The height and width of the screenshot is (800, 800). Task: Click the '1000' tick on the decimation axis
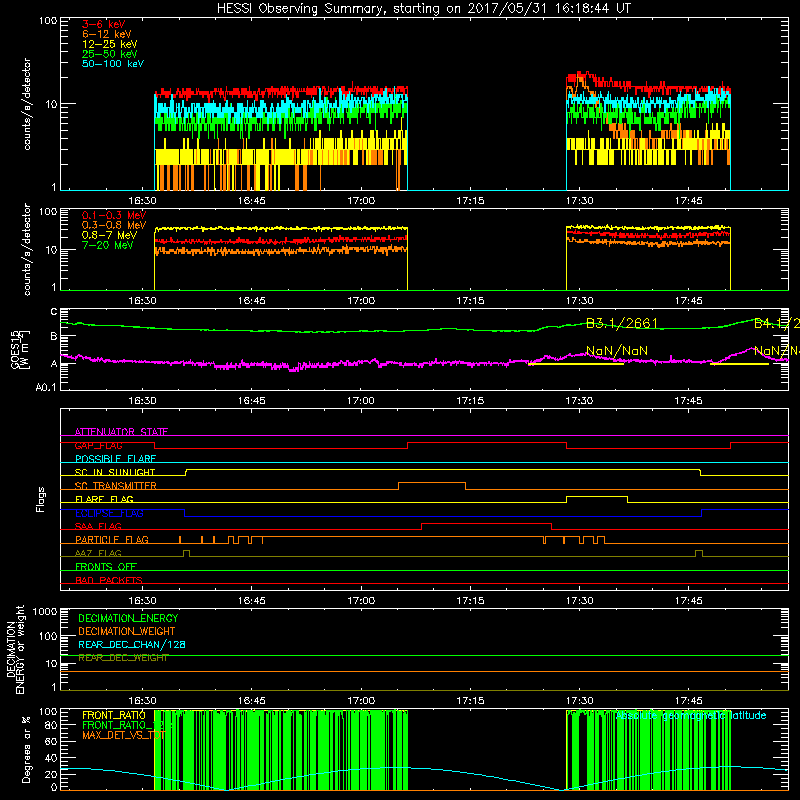point(45,612)
